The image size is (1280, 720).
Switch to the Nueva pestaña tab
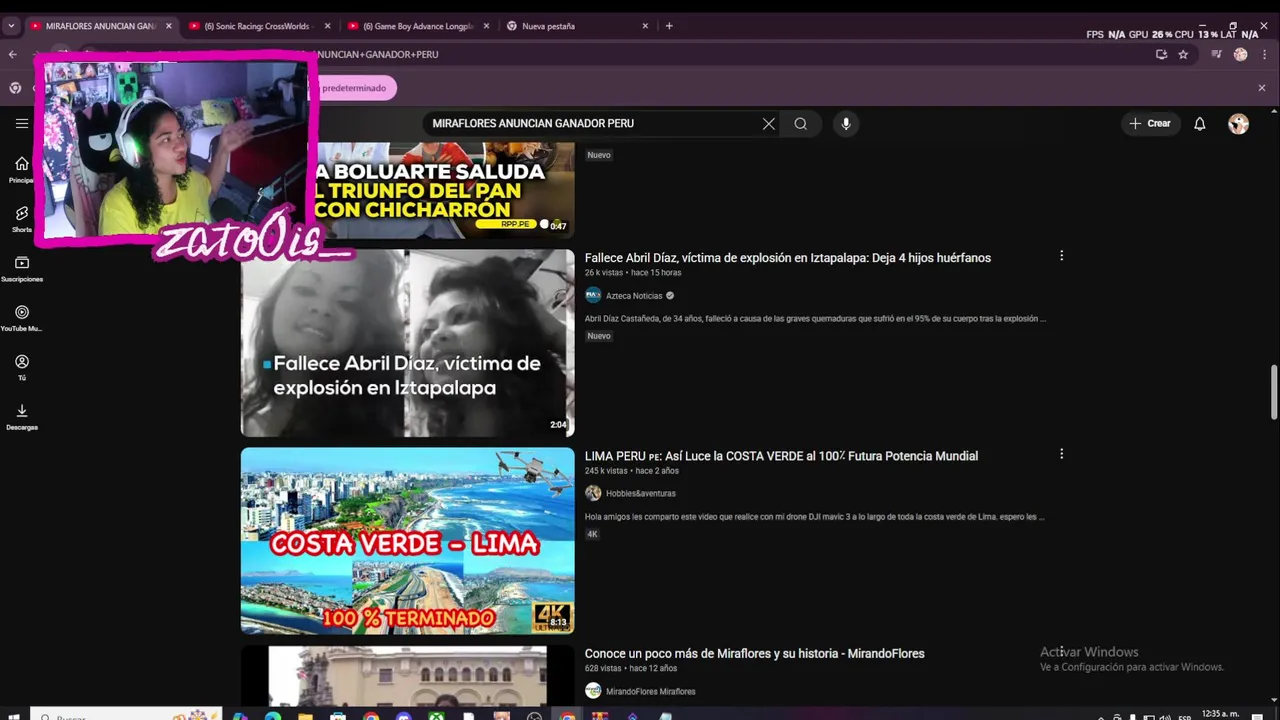coord(577,26)
